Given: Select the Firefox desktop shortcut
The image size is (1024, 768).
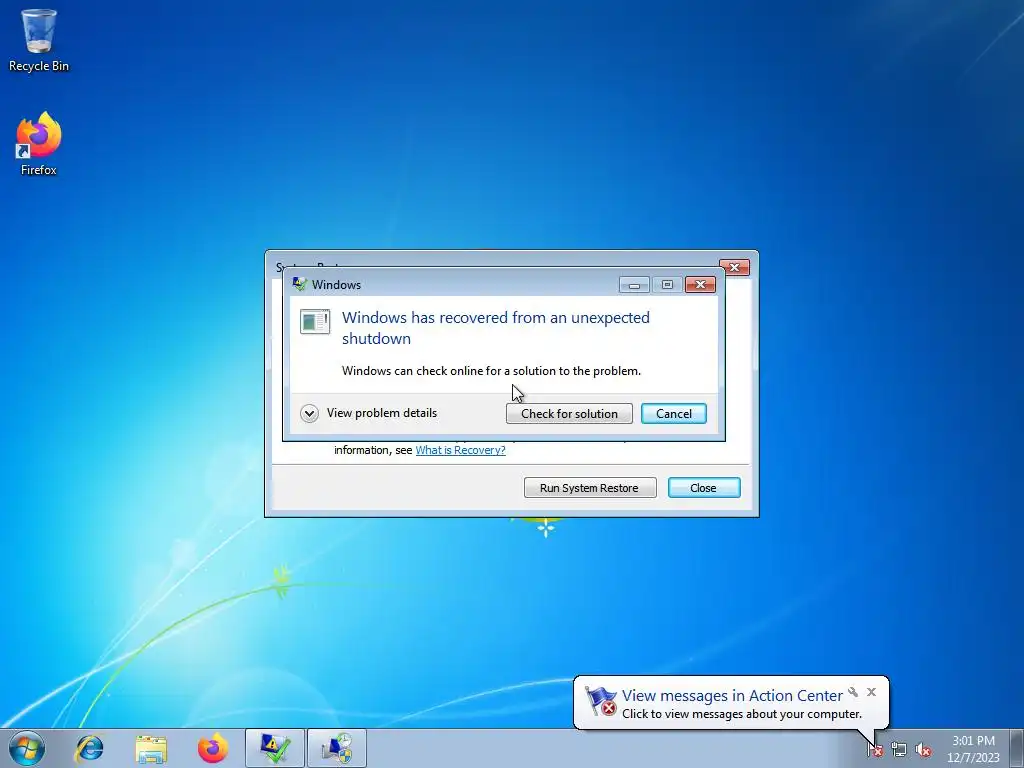Looking at the screenshot, I should coord(39,144).
